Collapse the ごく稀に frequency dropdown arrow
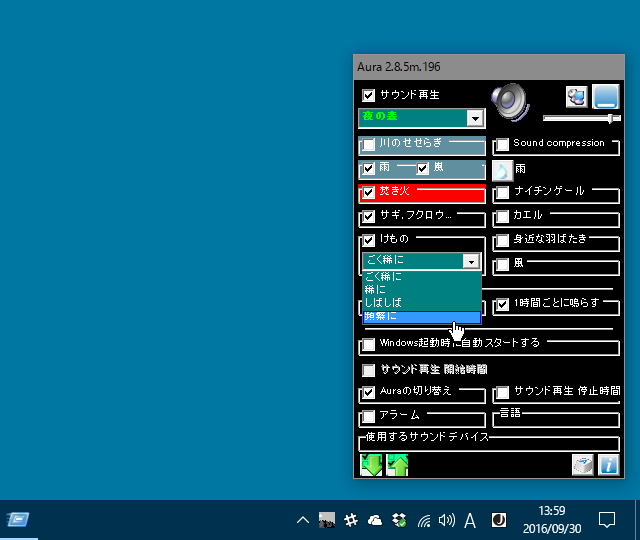Screen dimensions: 640x540 (x=471, y=261)
